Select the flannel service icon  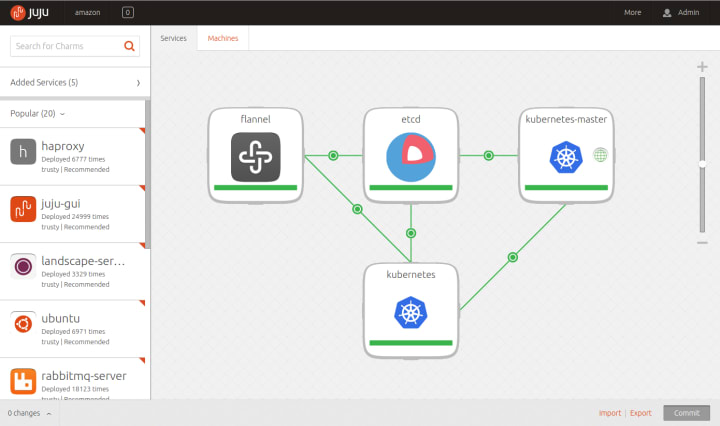tap(255, 157)
